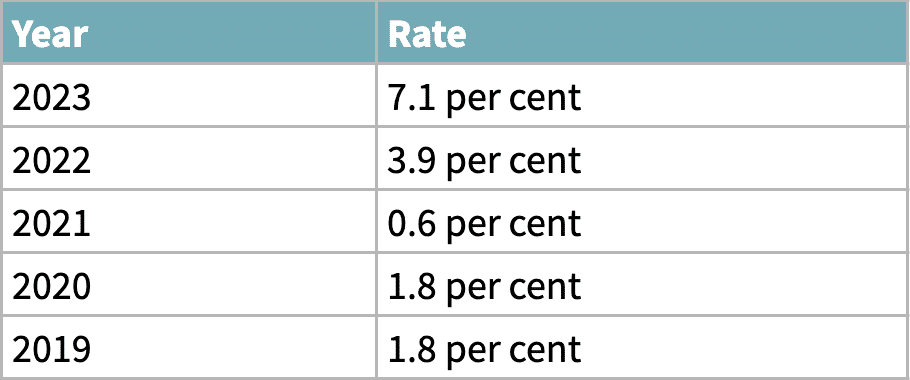Select the 2021 year cell
Image resolution: width=910 pixels, height=380 pixels.
point(189,221)
